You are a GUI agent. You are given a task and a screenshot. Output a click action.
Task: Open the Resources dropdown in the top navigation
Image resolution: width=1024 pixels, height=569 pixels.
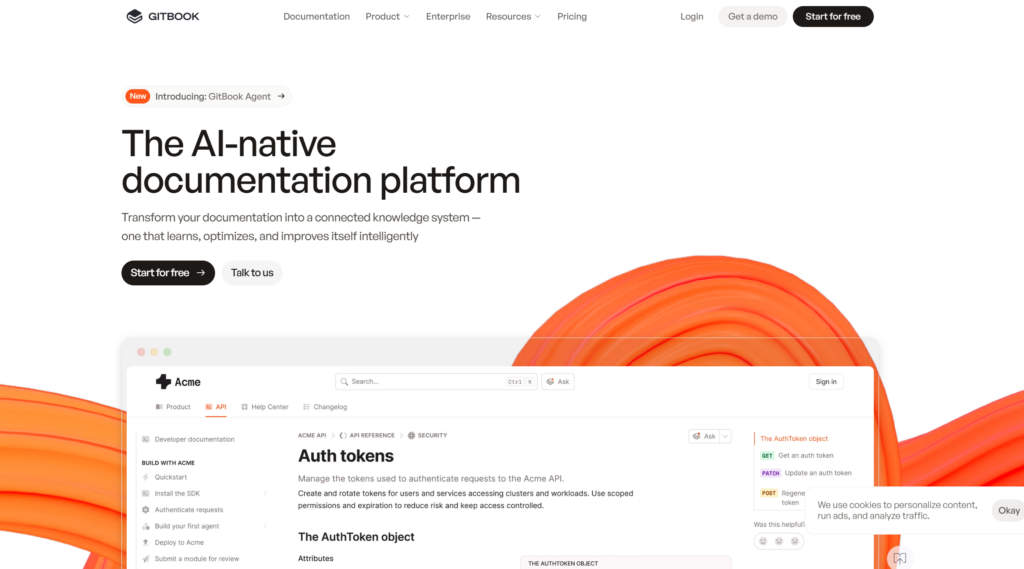tap(513, 16)
